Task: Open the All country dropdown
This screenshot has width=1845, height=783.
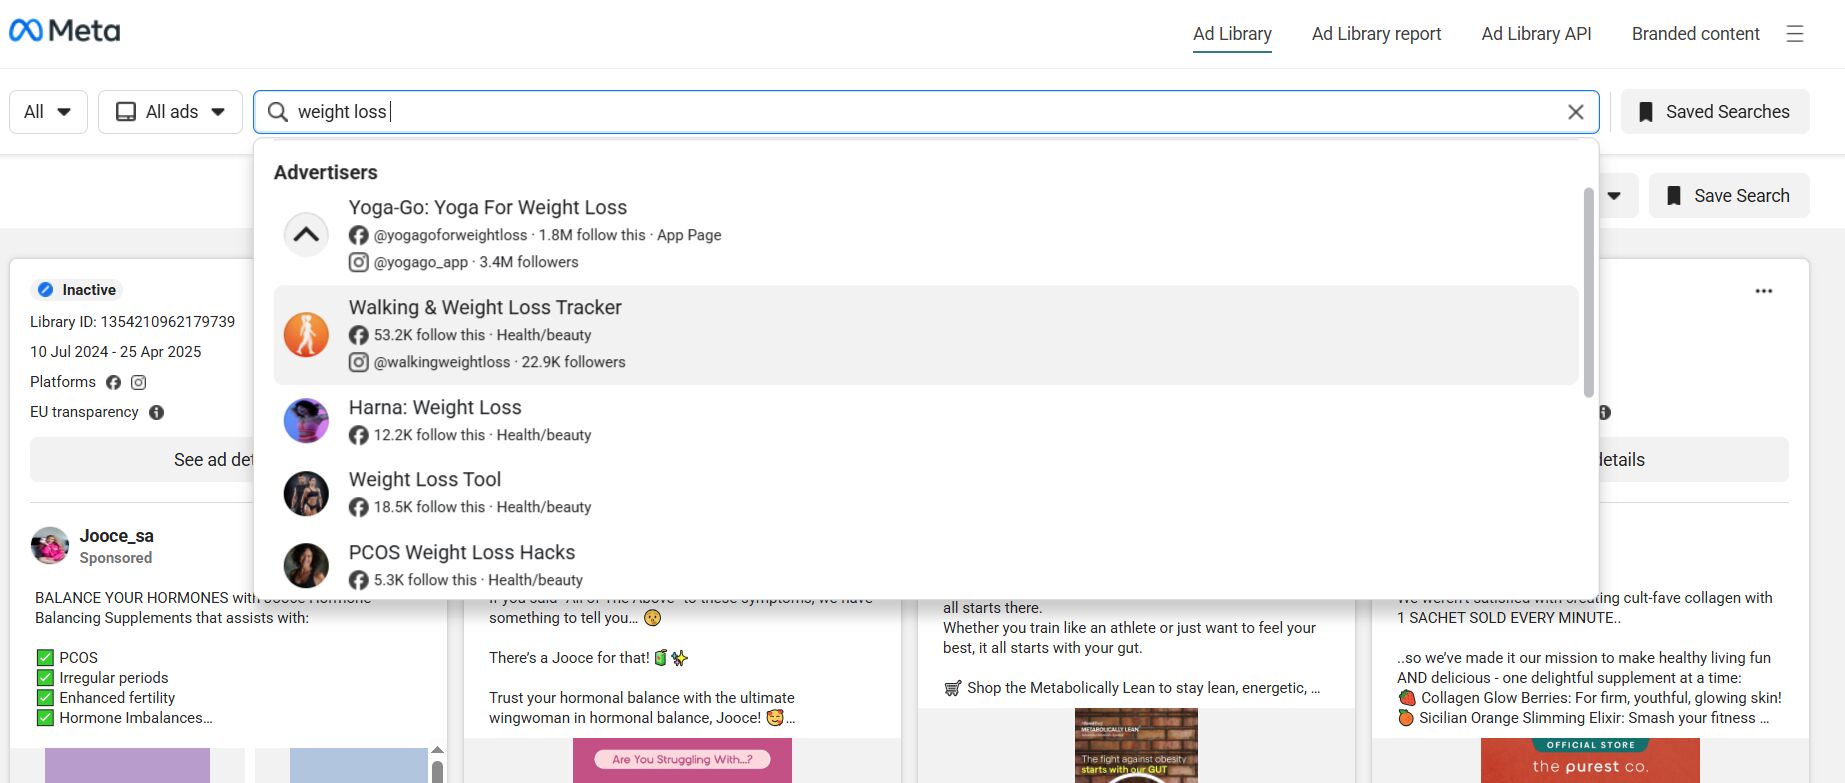Action: coord(48,112)
